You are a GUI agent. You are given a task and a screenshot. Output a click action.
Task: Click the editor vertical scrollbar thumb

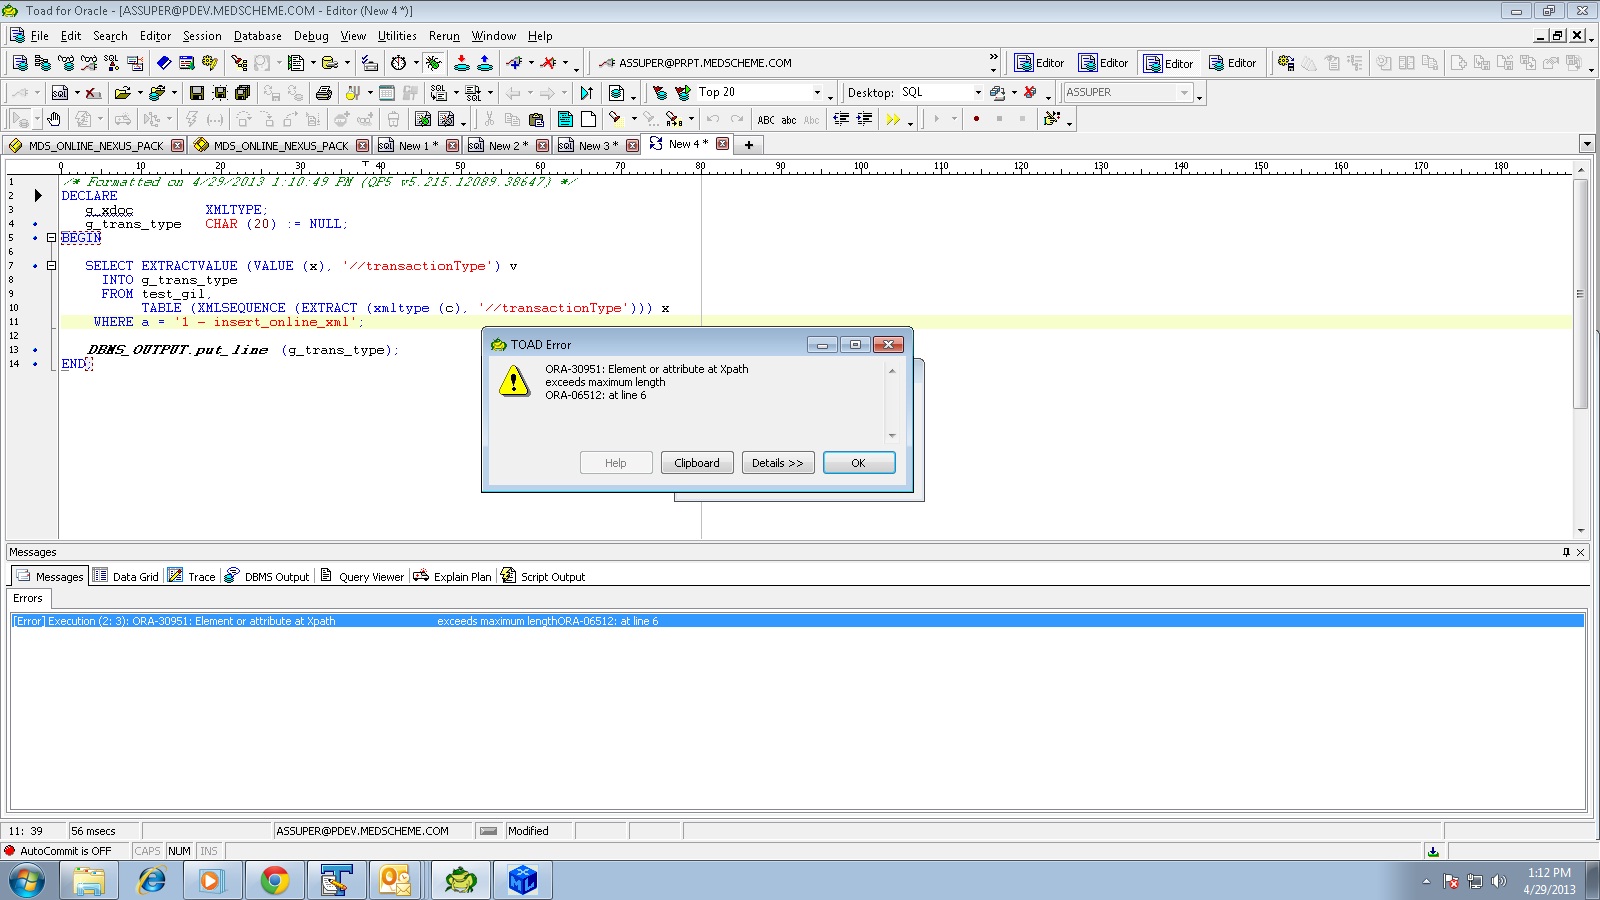coord(1580,294)
